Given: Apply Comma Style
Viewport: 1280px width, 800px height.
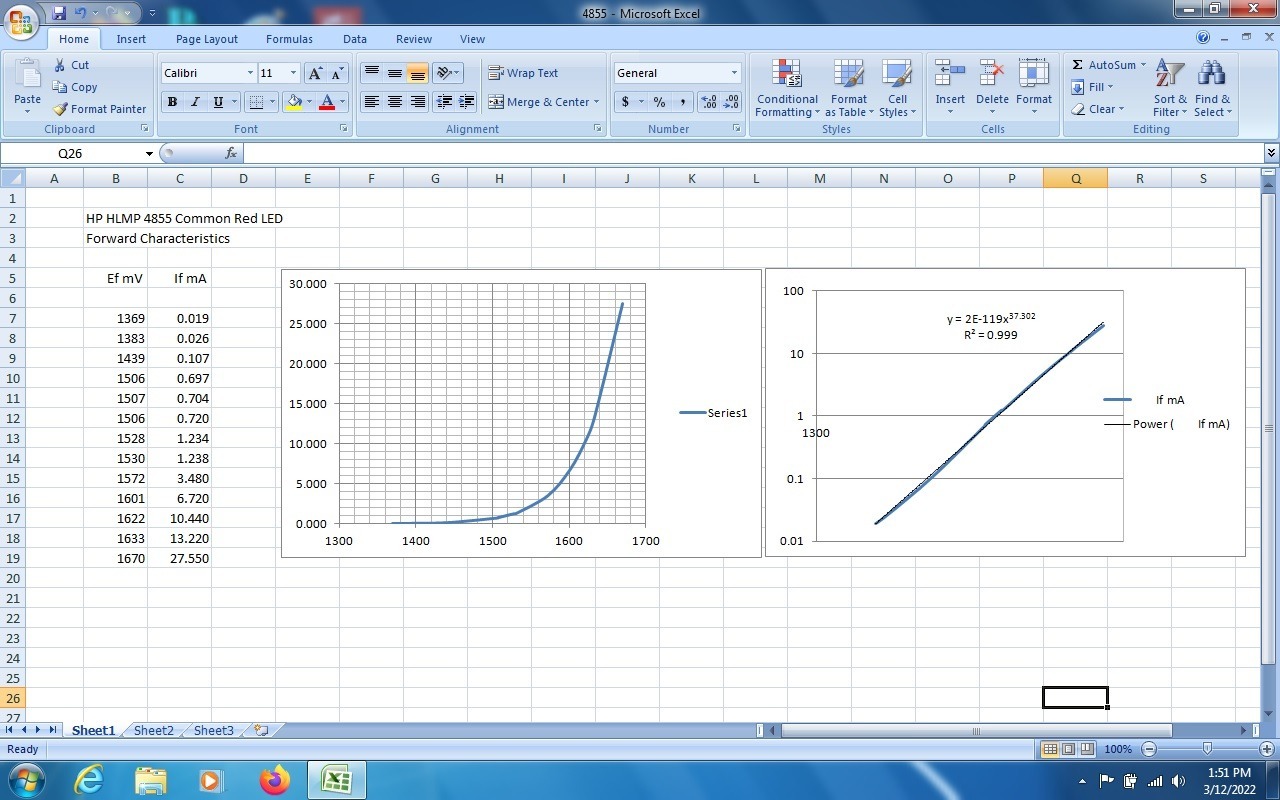Looking at the screenshot, I should point(682,102).
